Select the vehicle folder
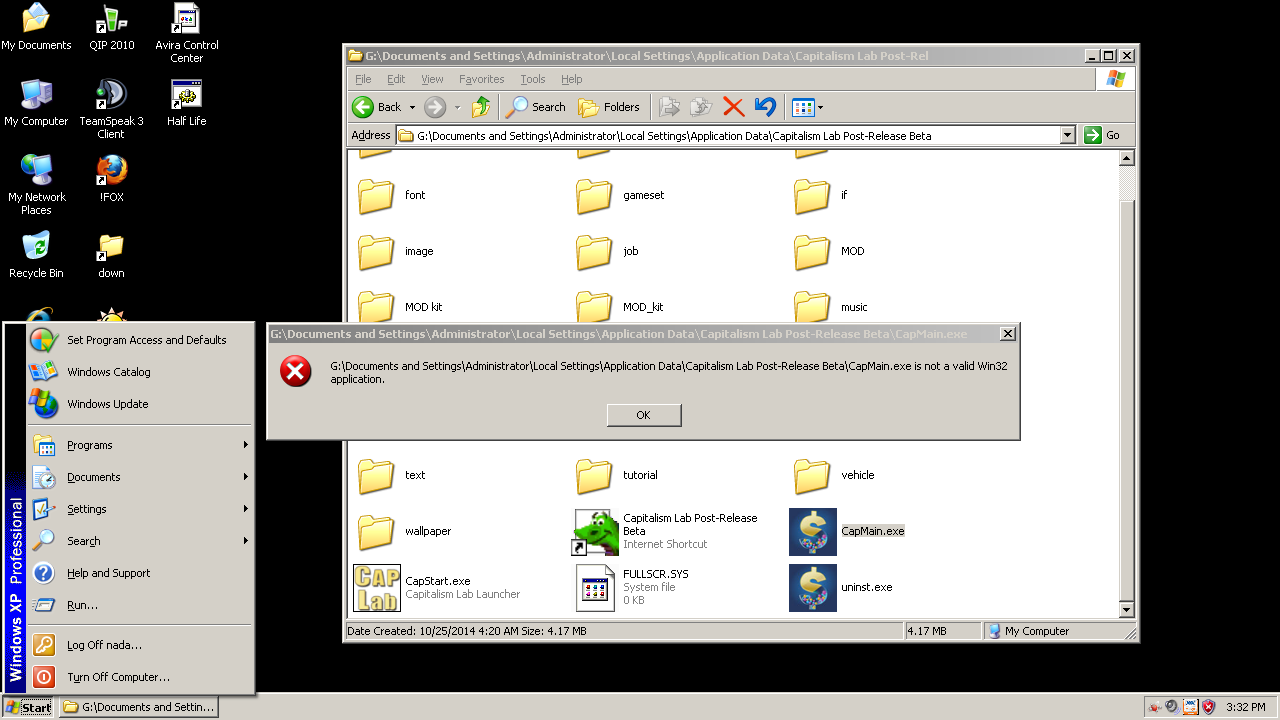Image resolution: width=1280 pixels, height=720 pixels. click(x=834, y=476)
